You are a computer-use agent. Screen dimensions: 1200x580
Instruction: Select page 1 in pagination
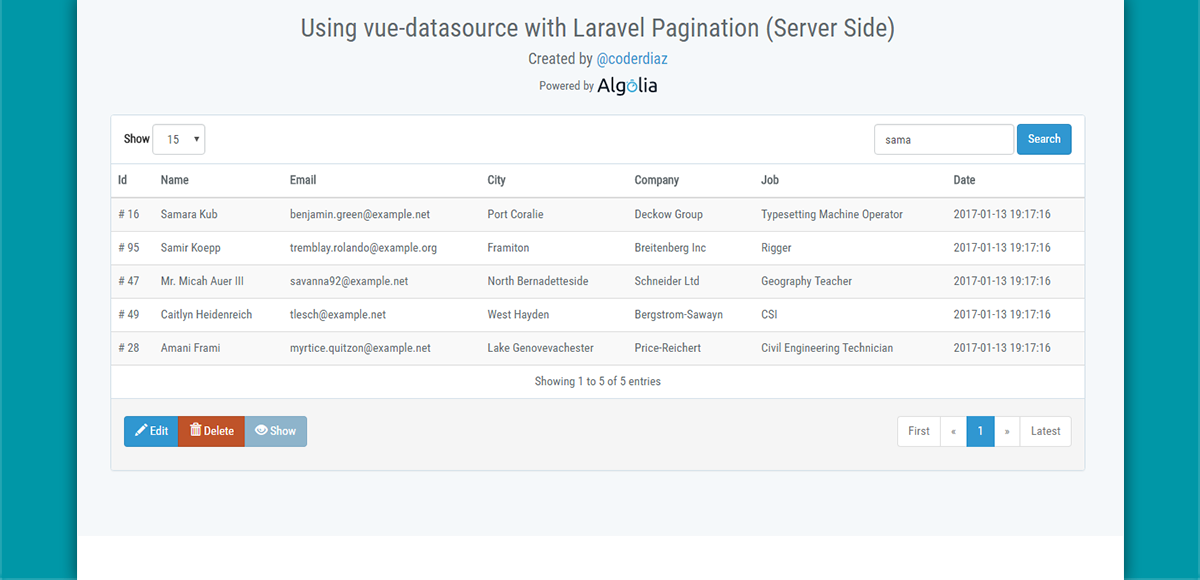tap(981, 431)
